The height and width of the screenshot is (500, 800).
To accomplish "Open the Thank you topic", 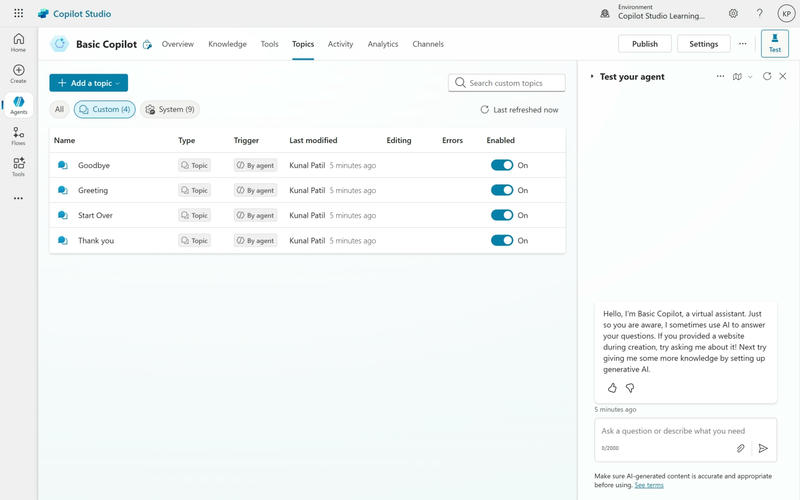I will tap(96, 241).
